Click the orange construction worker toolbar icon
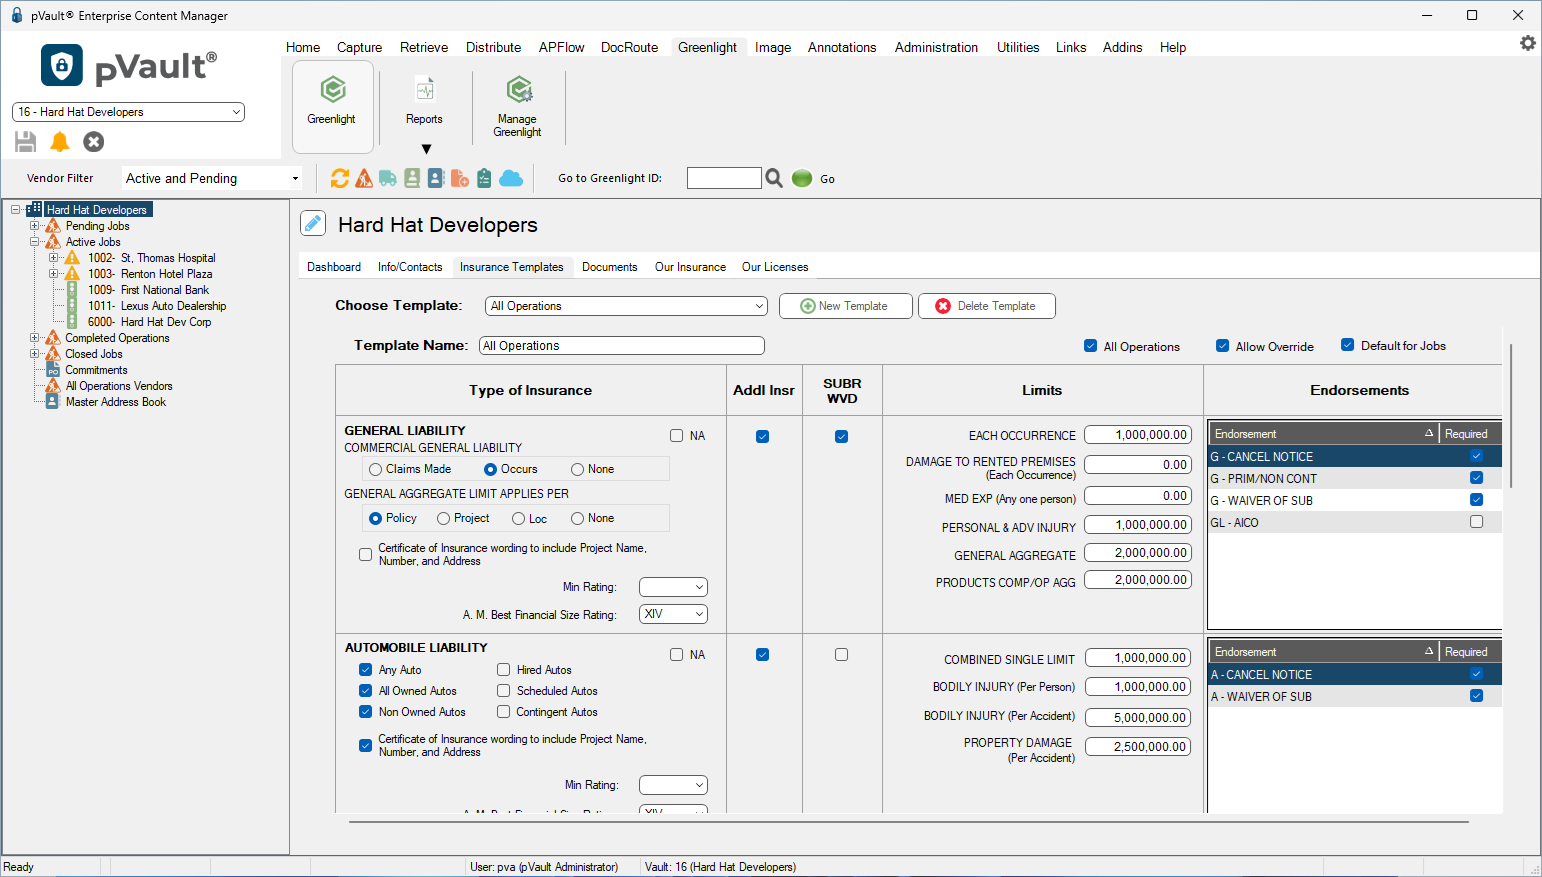 [x=364, y=178]
